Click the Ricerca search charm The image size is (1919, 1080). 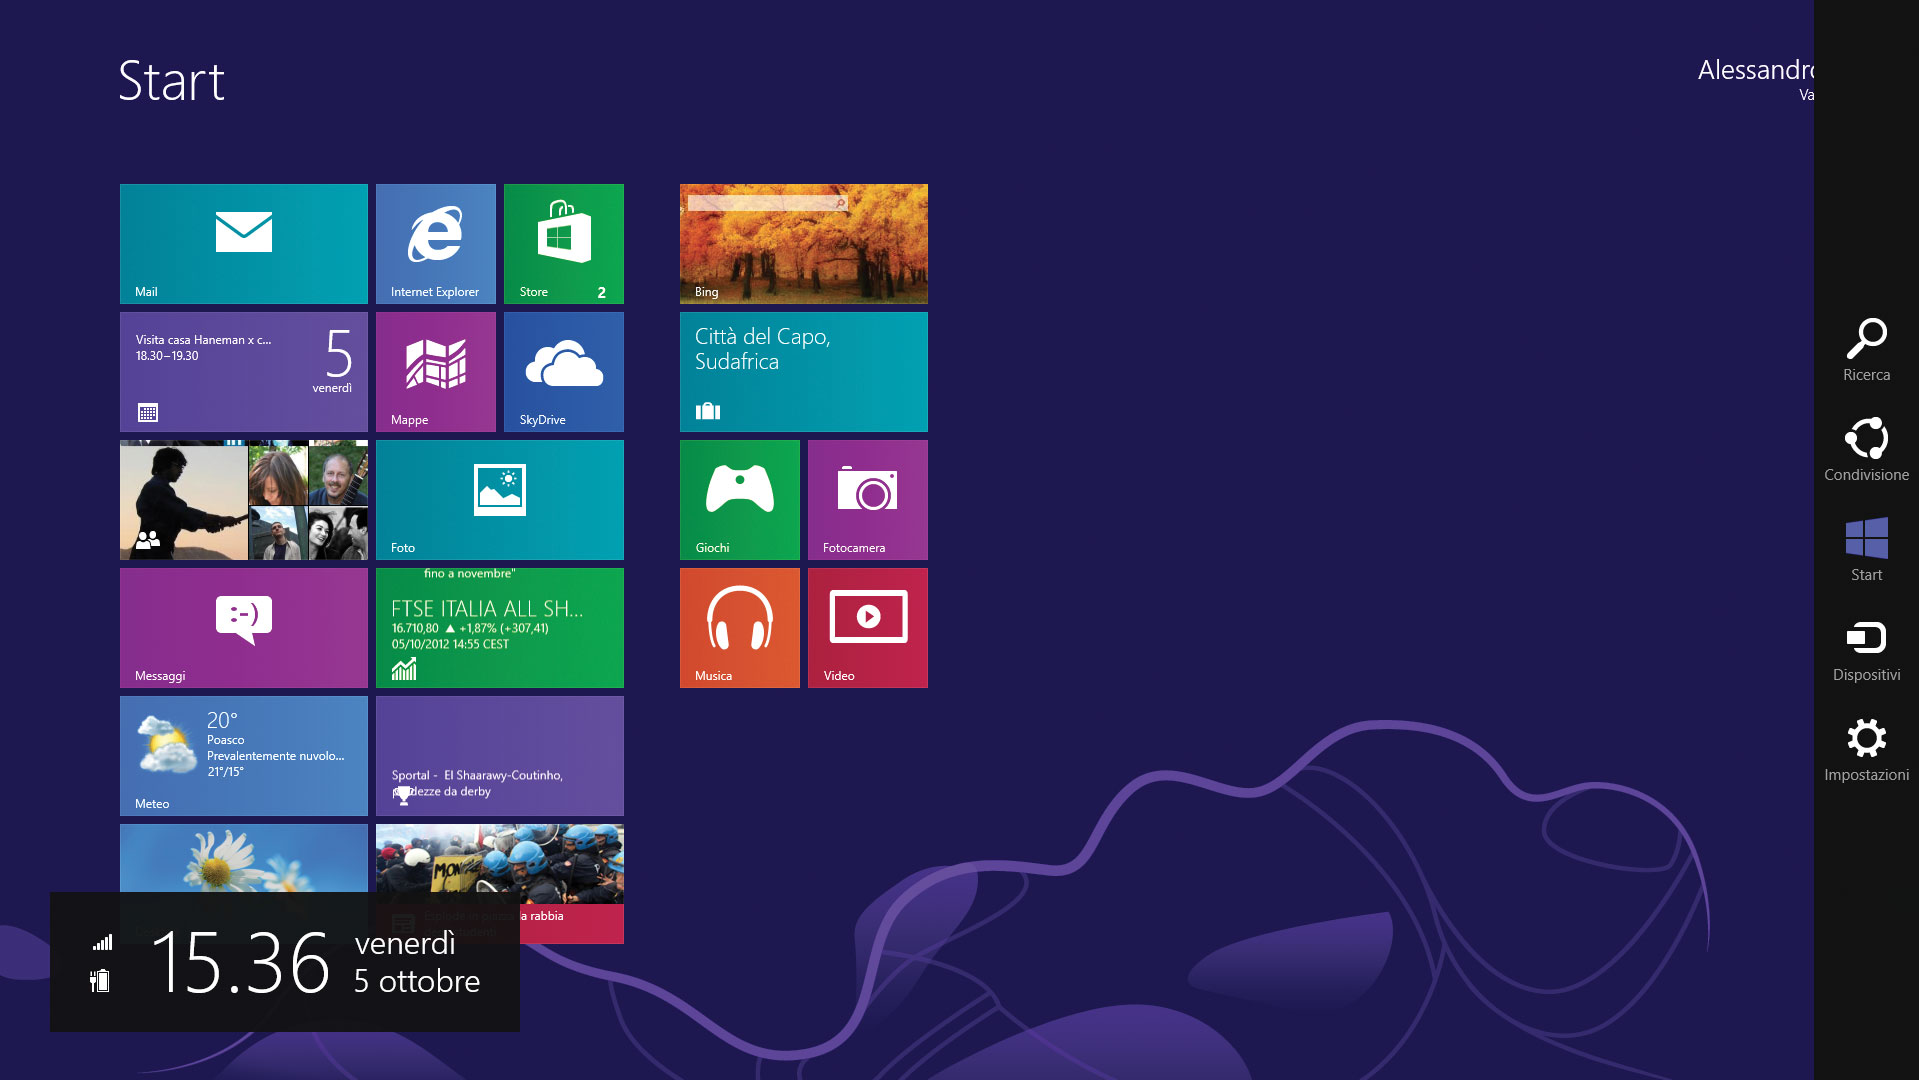click(x=1866, y=350)
